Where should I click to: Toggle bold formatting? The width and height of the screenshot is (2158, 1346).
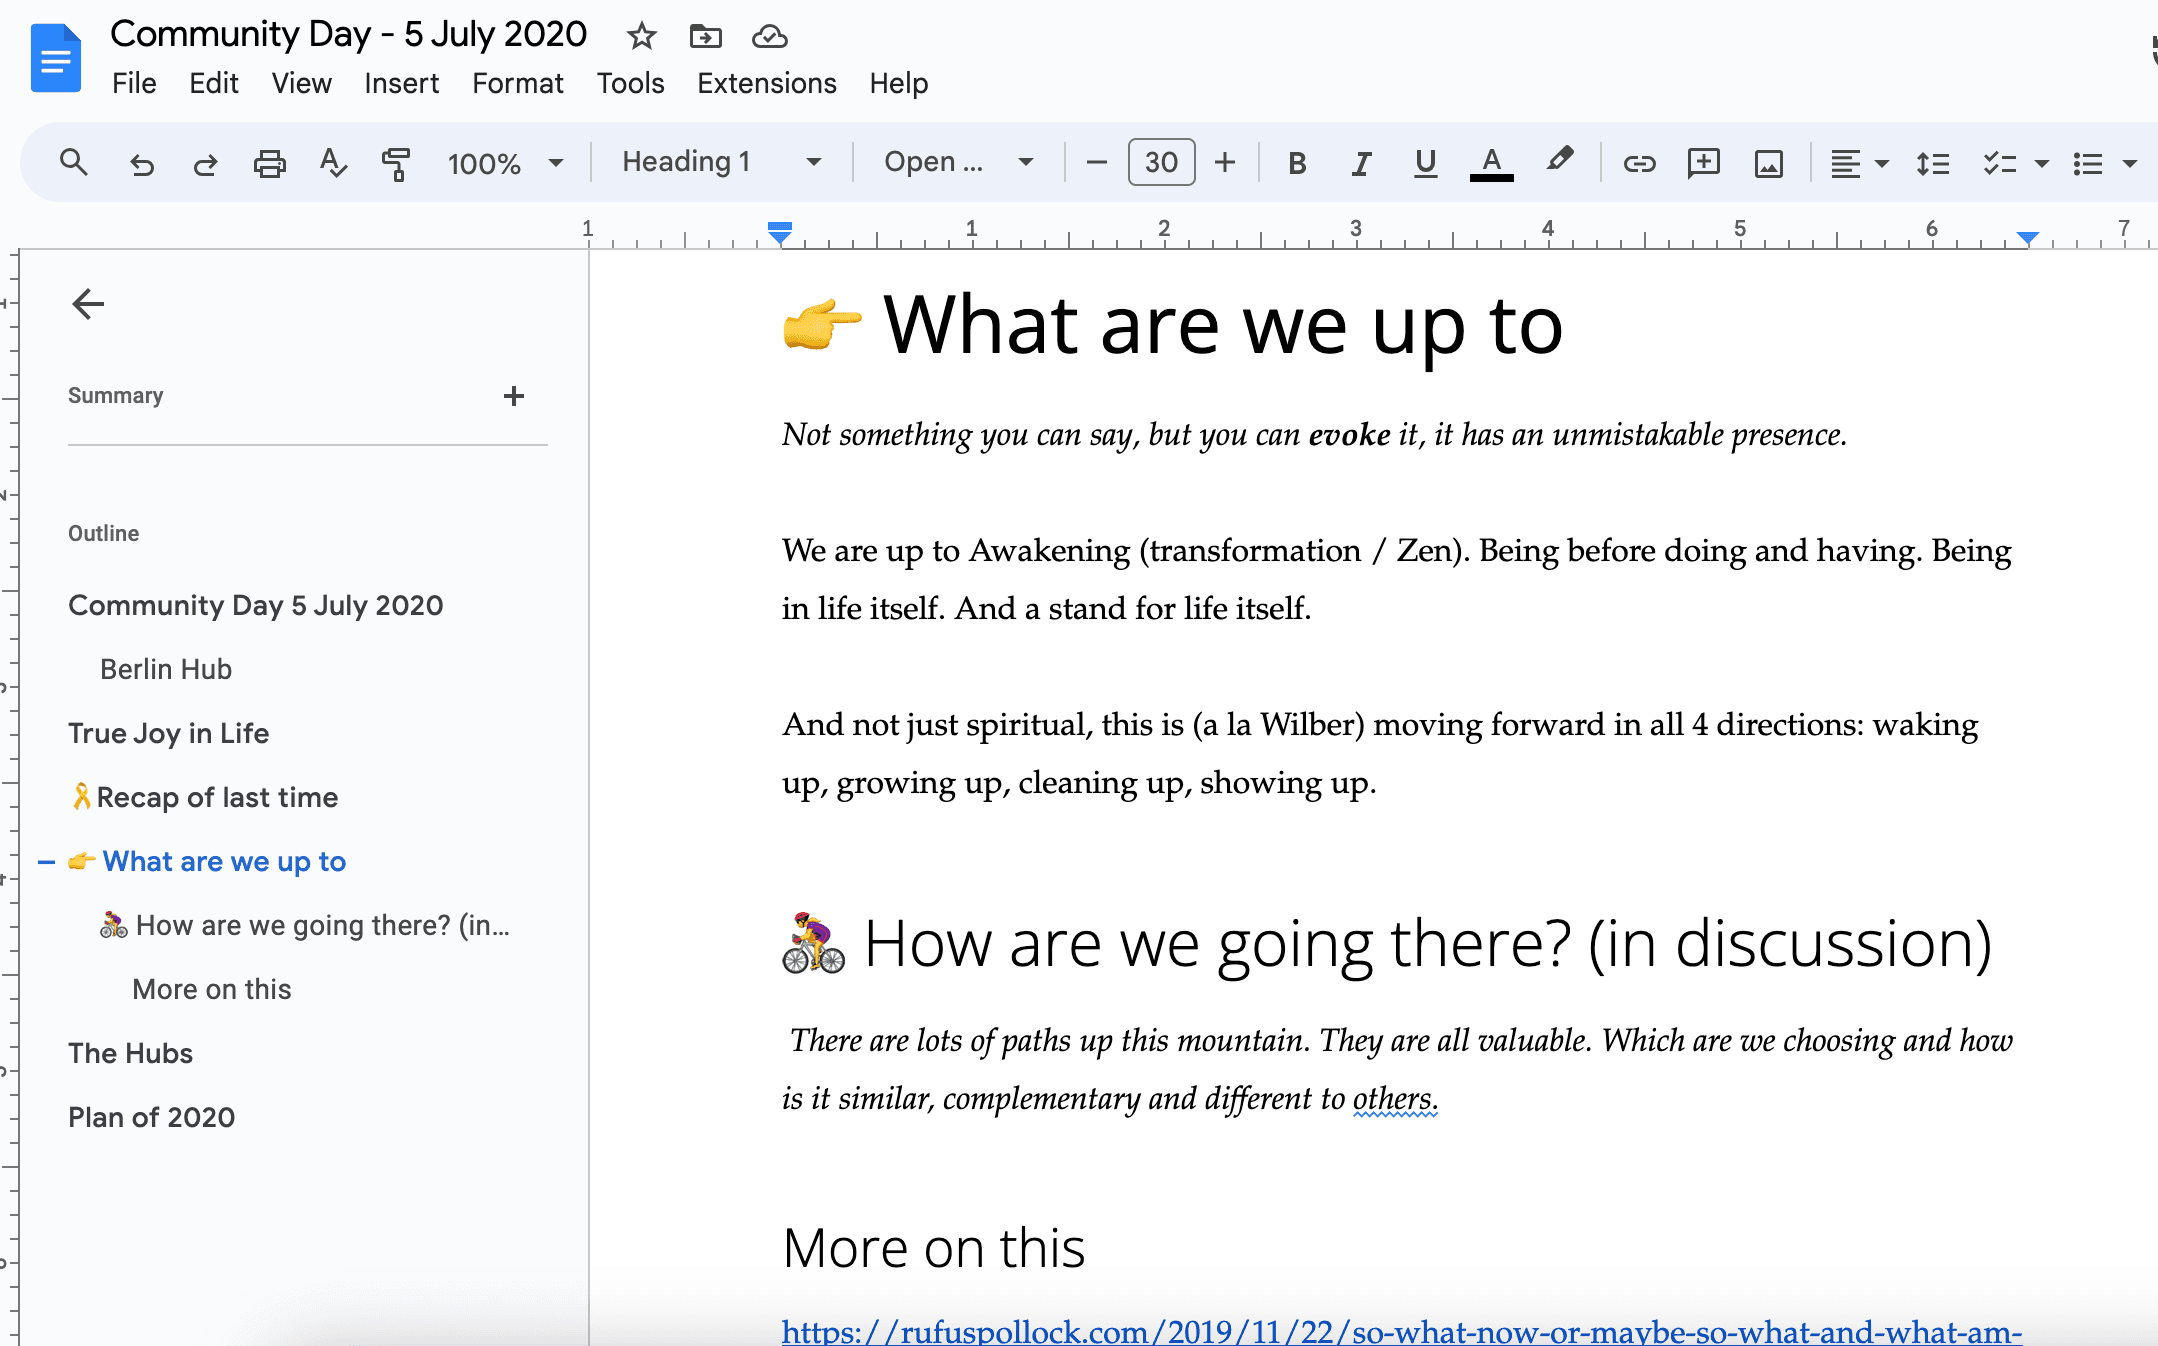(x=1297, y=163)
